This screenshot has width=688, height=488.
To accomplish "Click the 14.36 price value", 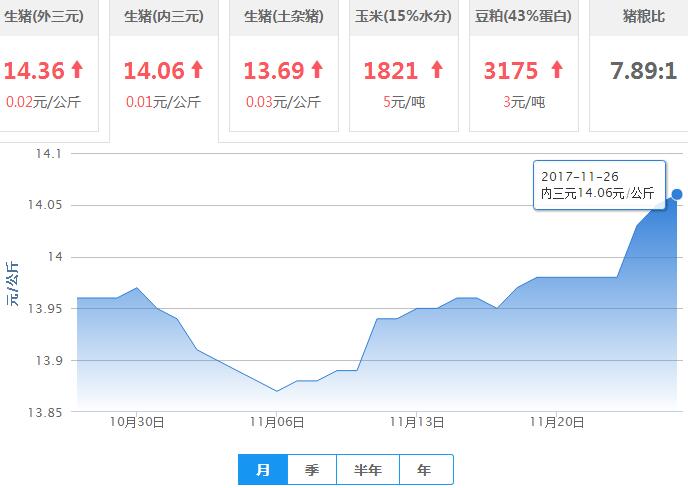I will 34,71.
